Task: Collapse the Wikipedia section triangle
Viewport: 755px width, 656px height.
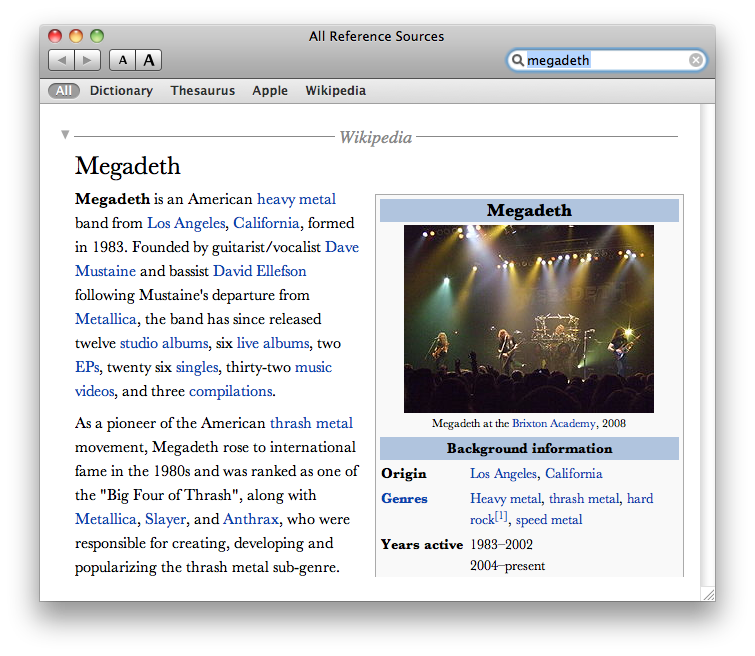Action: pyautogui.click(x=65, y=134)
